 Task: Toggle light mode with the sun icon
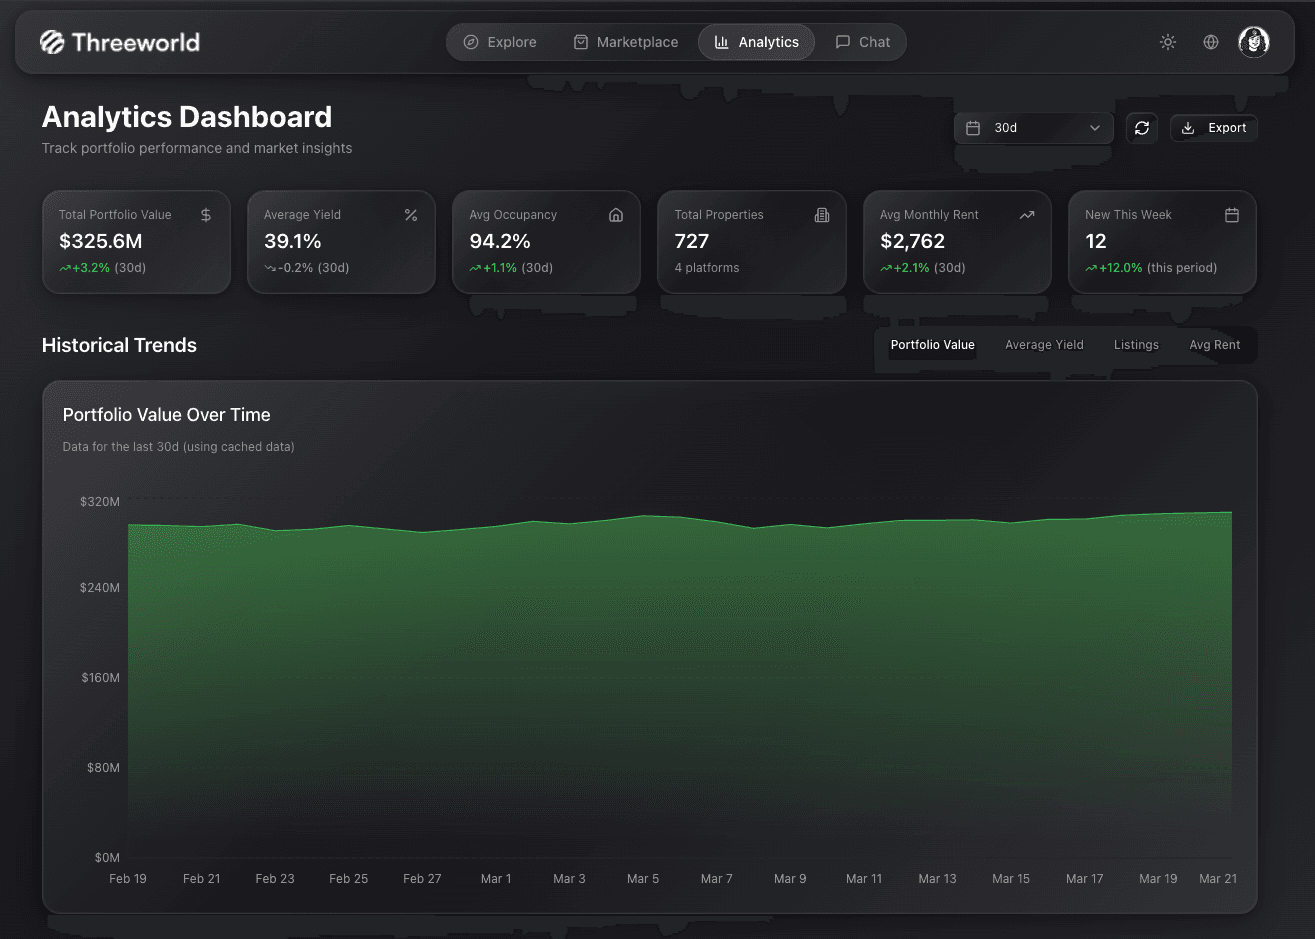(x=1167, y=42)
